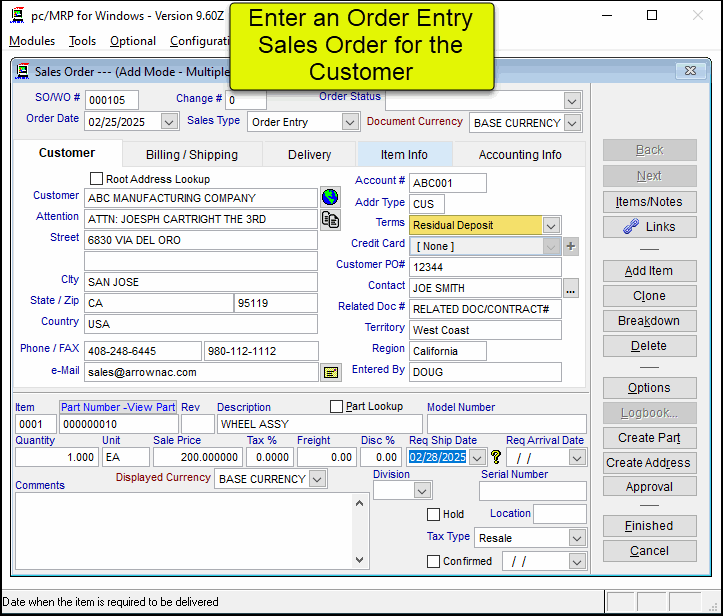
Task: Toggle the Root Address Lookup checkbox
Action: [96, 178]
